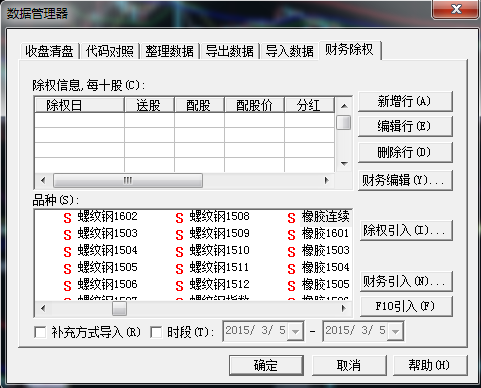Select 螺纹钢1505 in the list

point(107,267)
